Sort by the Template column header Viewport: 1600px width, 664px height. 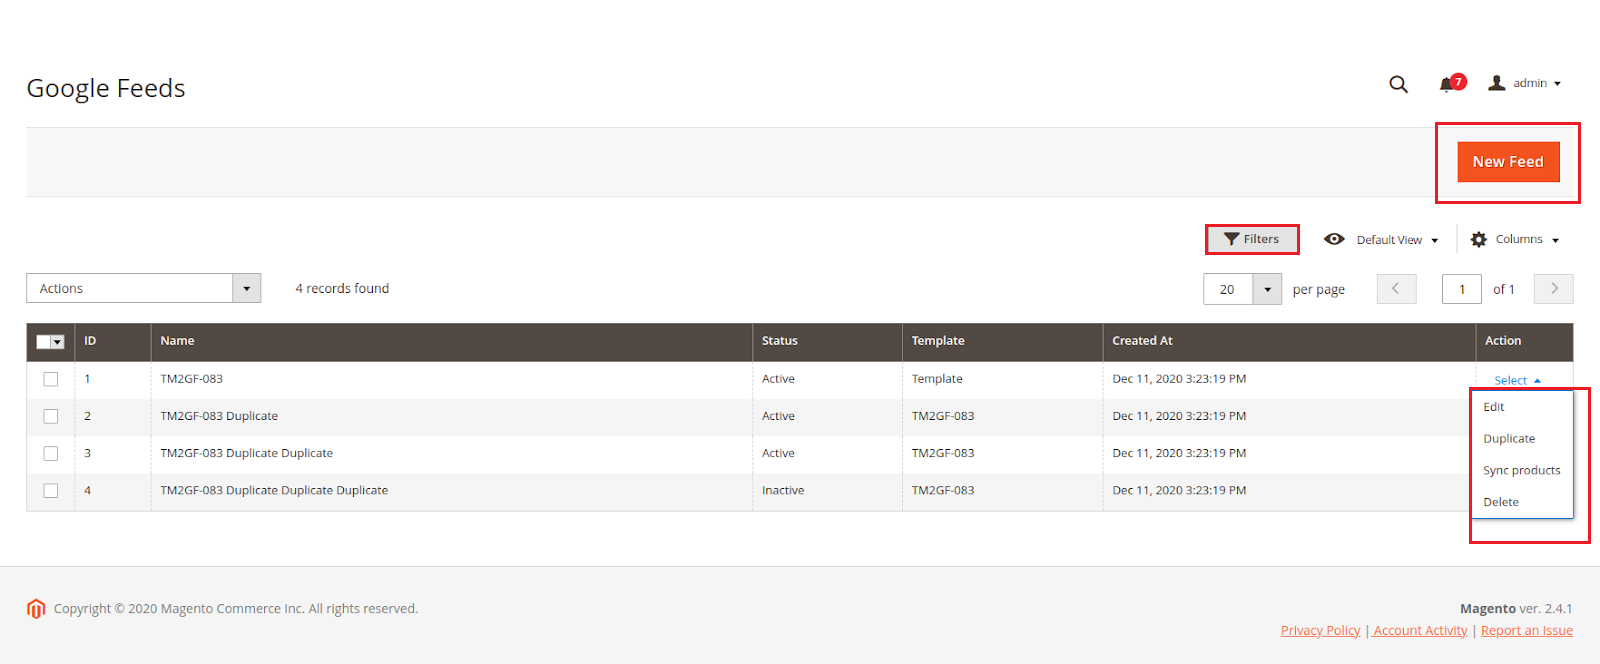click(x=1002, y=342)
